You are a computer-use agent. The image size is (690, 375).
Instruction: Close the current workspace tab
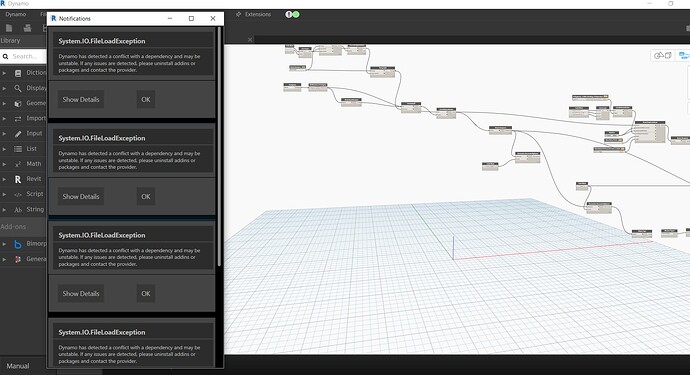coord(250,40)
